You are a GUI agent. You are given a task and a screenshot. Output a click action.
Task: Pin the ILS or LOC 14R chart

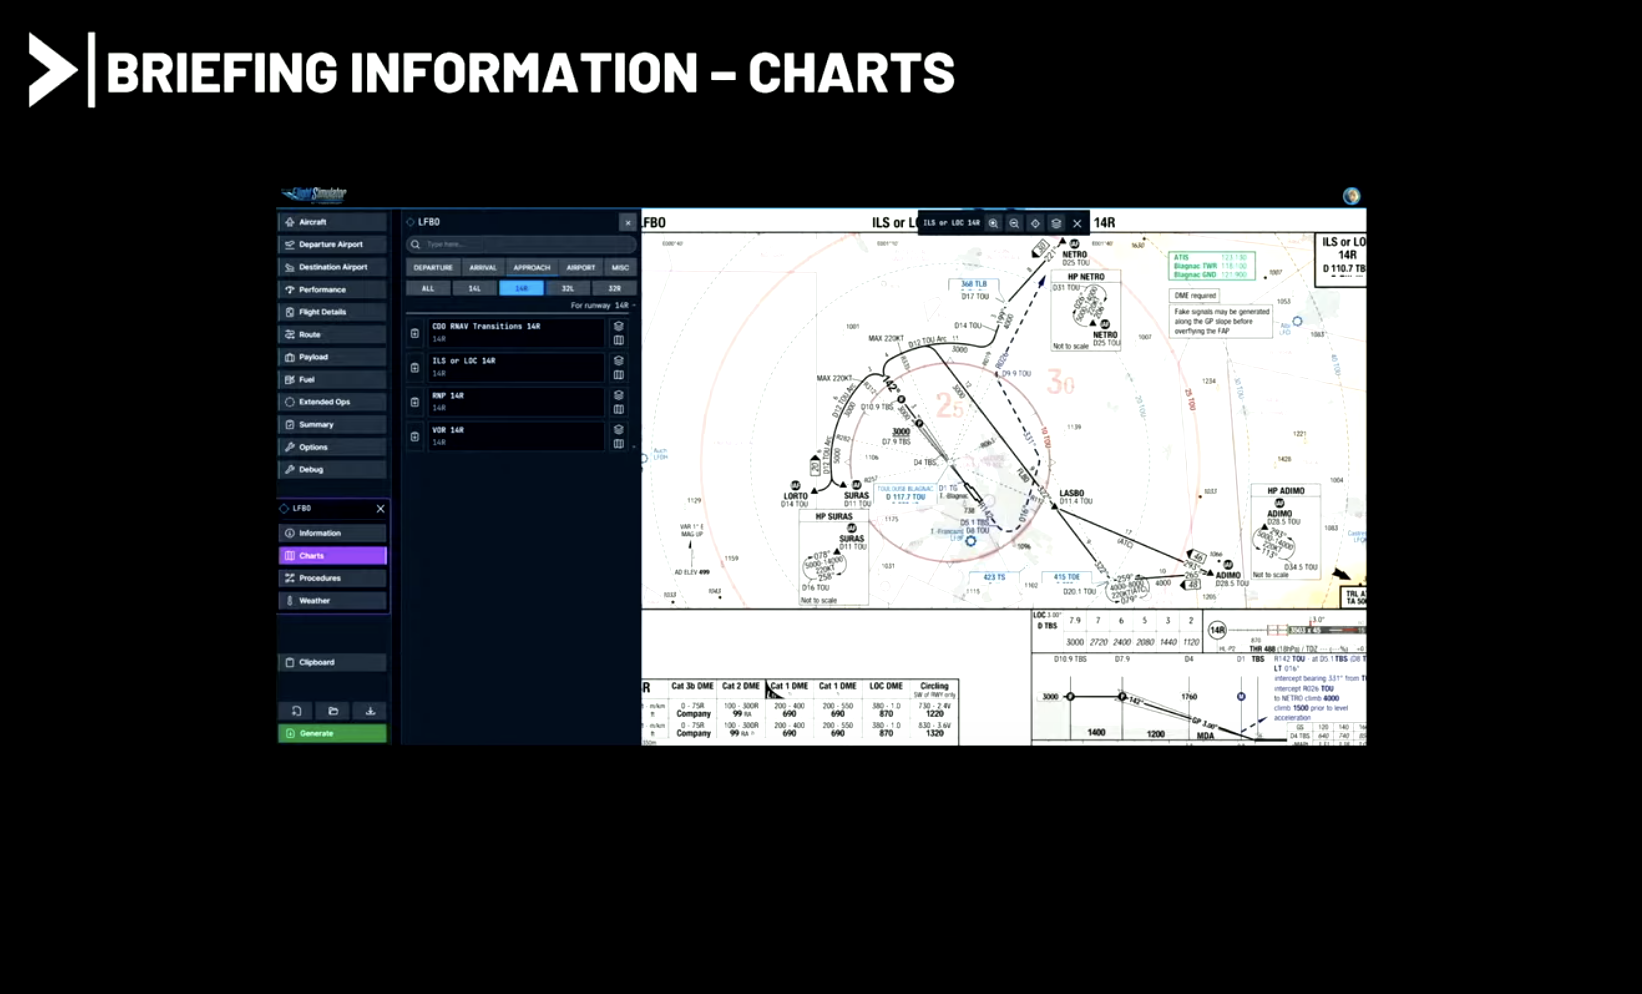(415, 368)
